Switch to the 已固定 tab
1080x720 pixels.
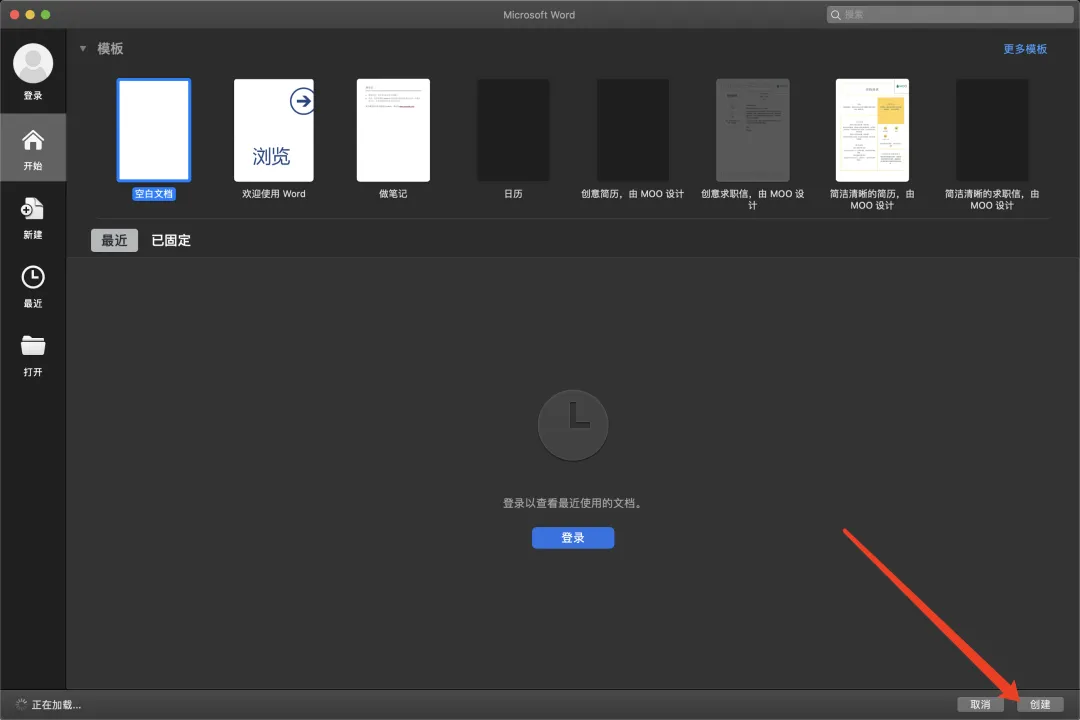click(x=171, y=240)
